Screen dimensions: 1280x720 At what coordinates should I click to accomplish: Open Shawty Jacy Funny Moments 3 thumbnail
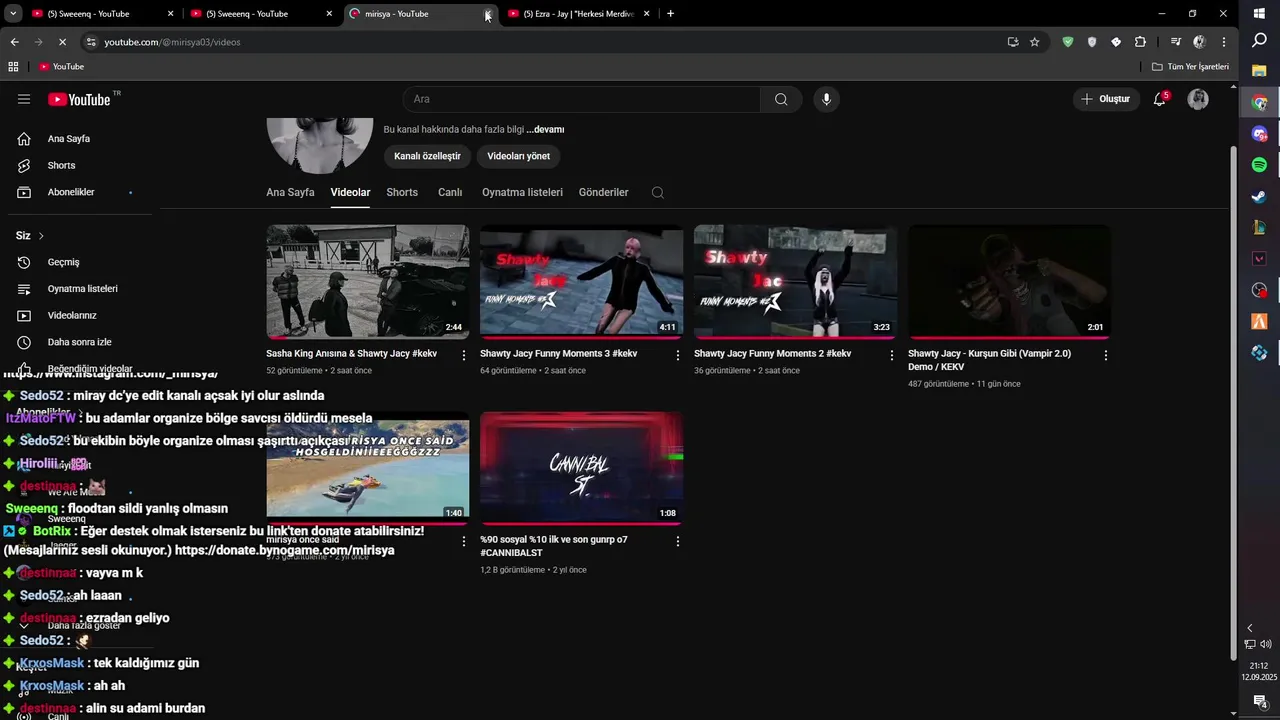coord(581,281)
